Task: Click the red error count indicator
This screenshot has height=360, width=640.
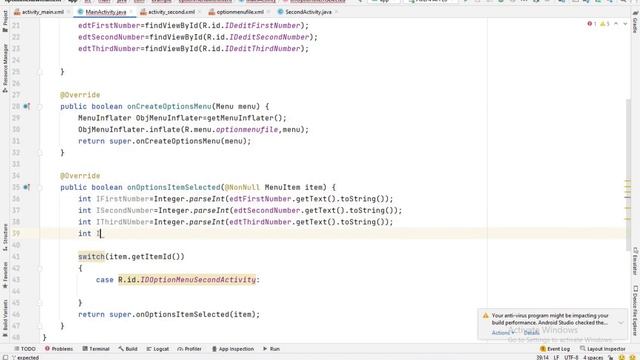Action: tap(592, 24)
